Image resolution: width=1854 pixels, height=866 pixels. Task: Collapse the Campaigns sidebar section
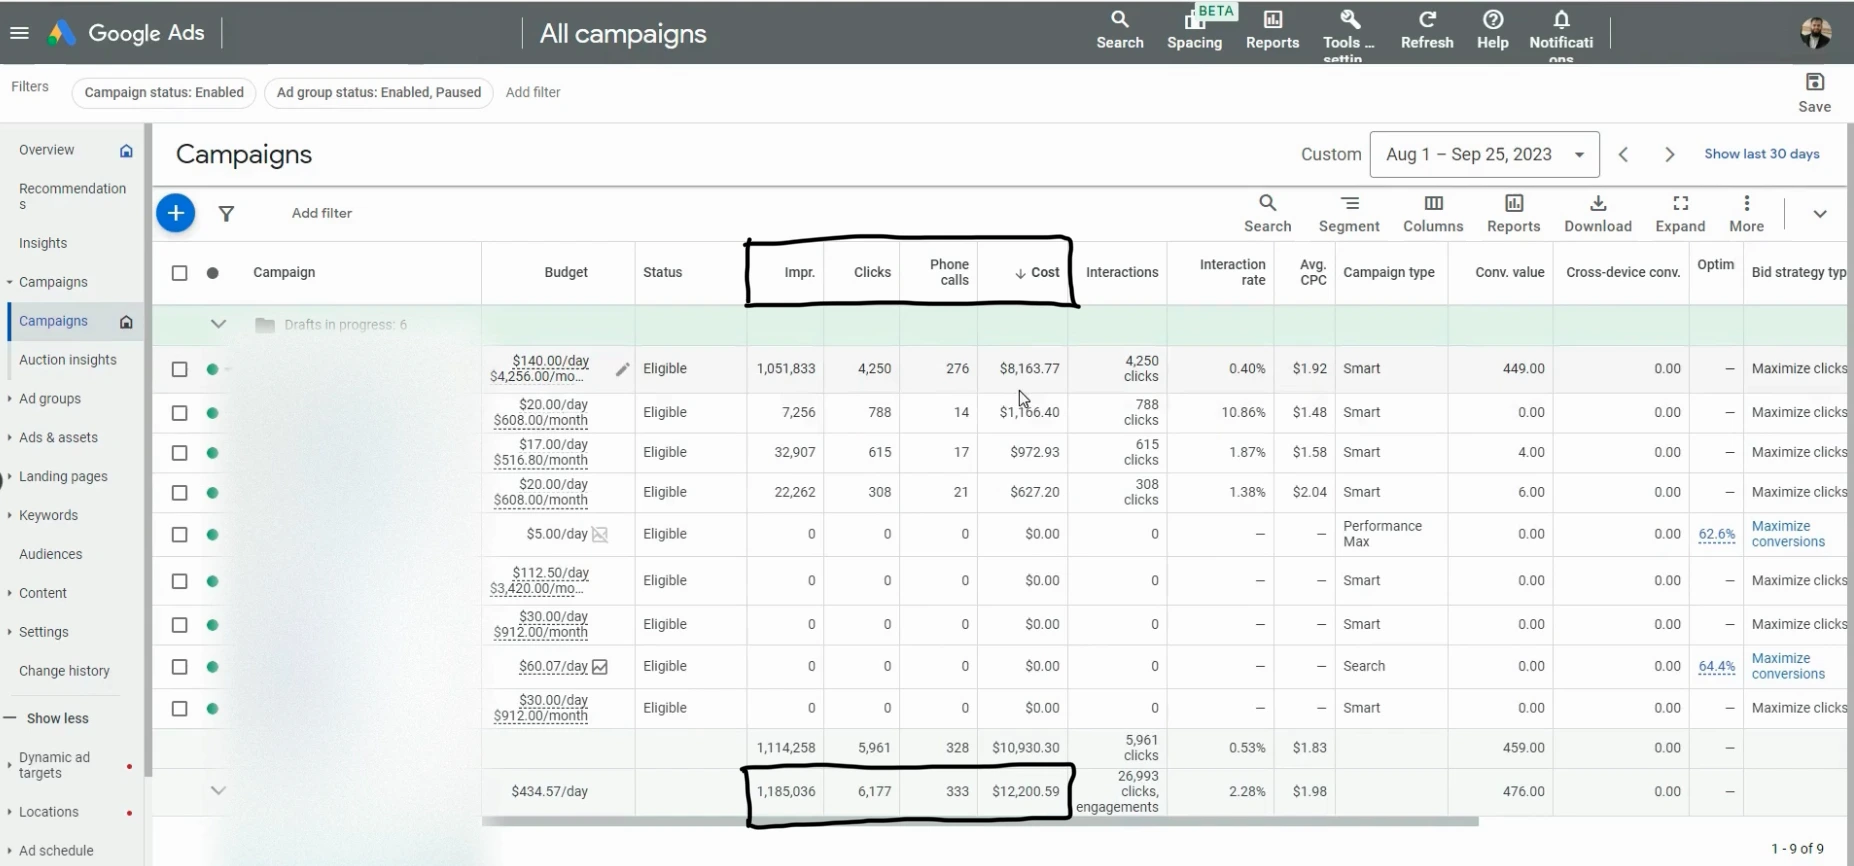point(9,282)
